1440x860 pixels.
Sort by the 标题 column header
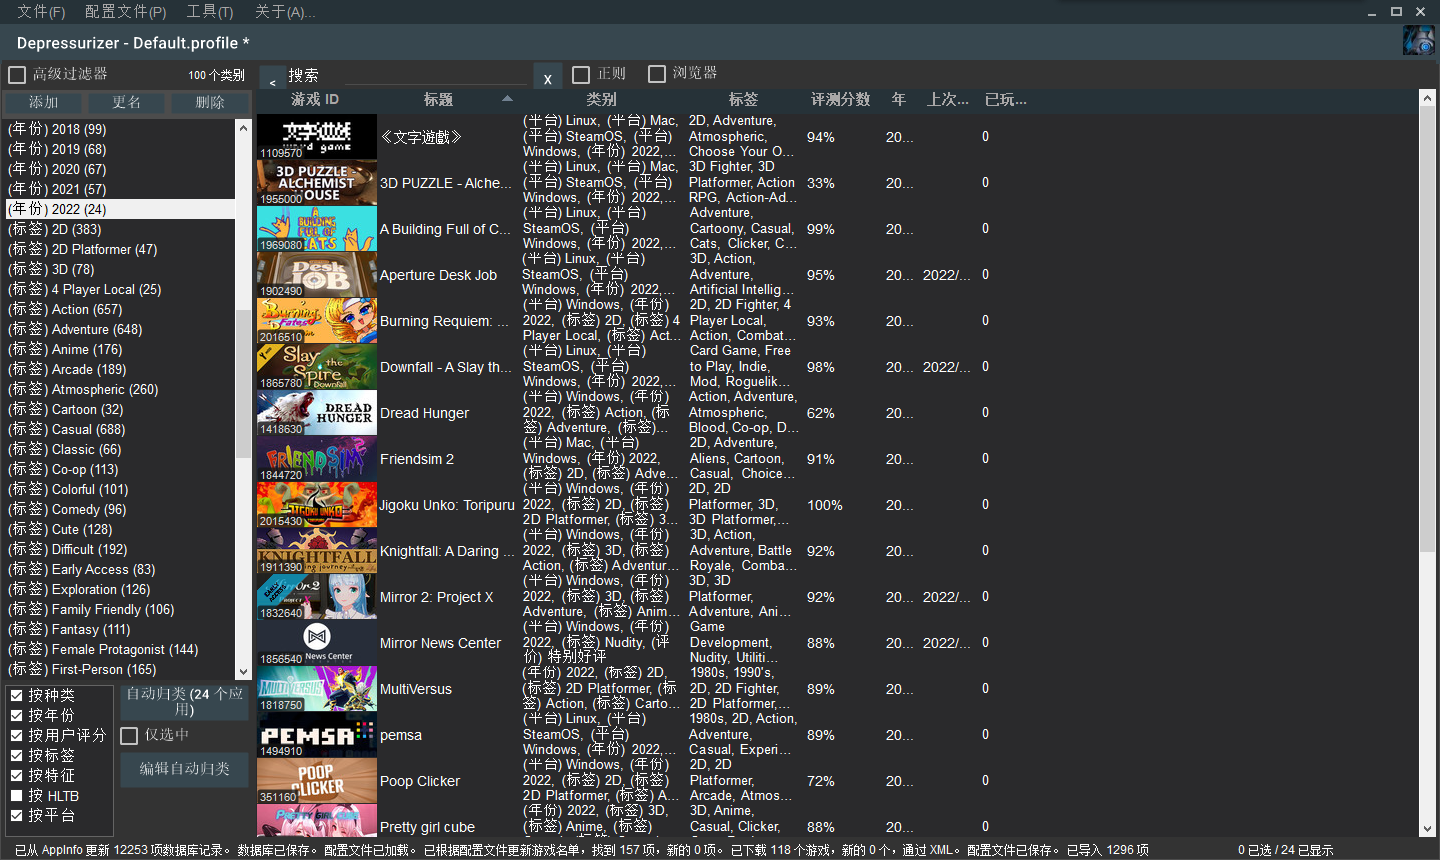coord(439,100)
